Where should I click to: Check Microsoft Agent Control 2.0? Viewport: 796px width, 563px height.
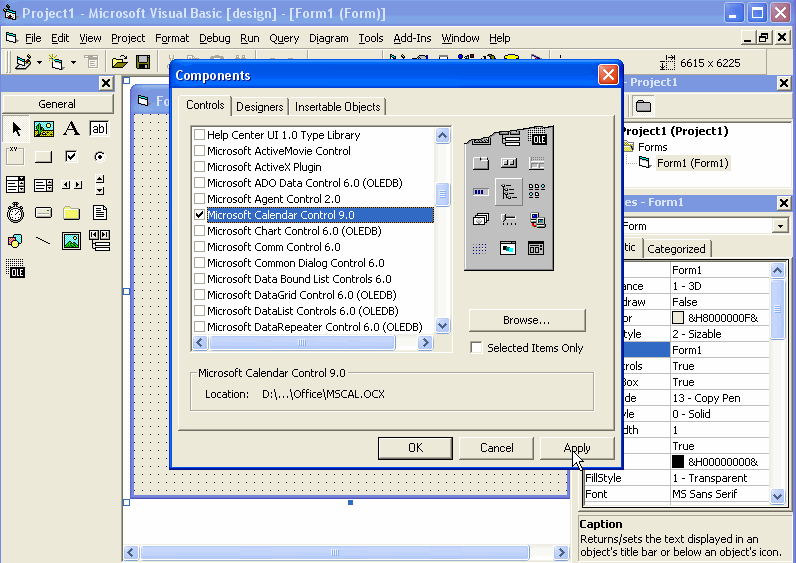coord(200,199)
